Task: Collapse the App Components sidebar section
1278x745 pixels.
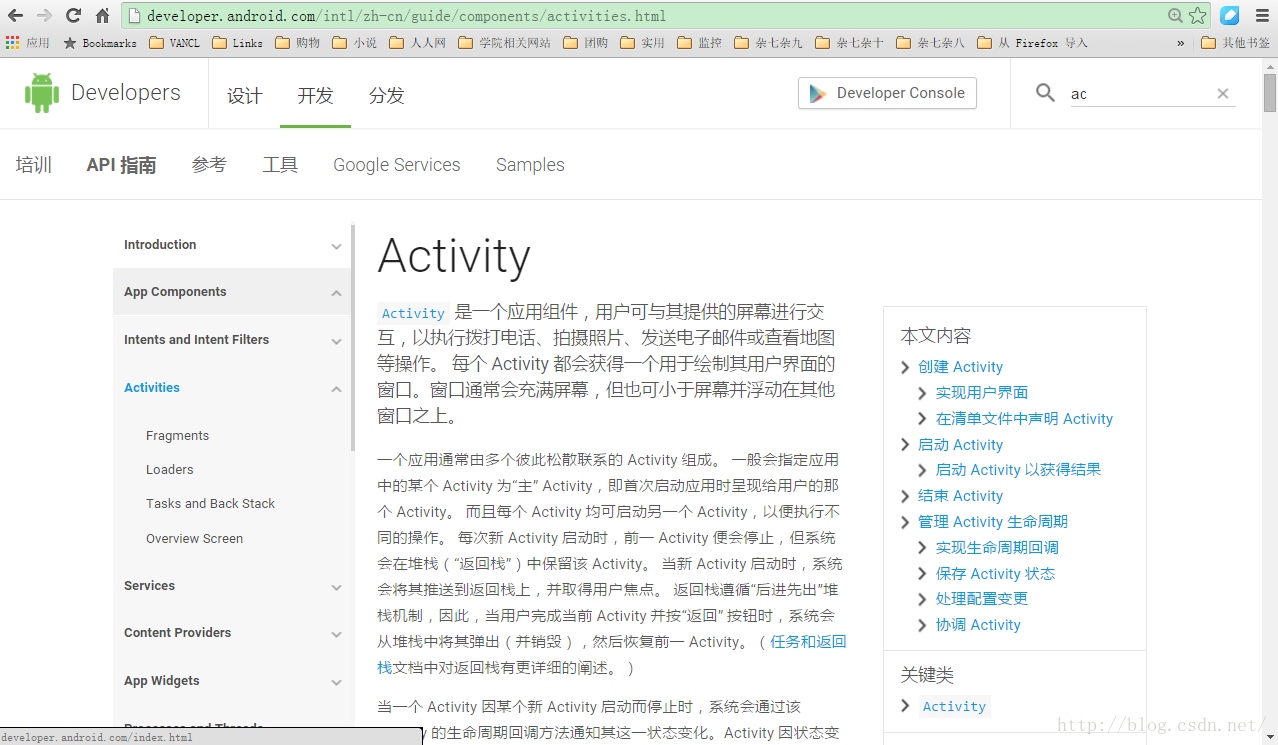Action: 336,293
